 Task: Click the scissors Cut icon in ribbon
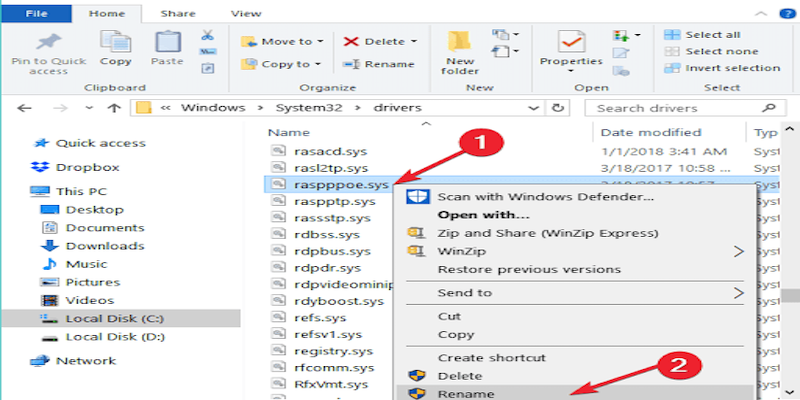tap(208, 35)
